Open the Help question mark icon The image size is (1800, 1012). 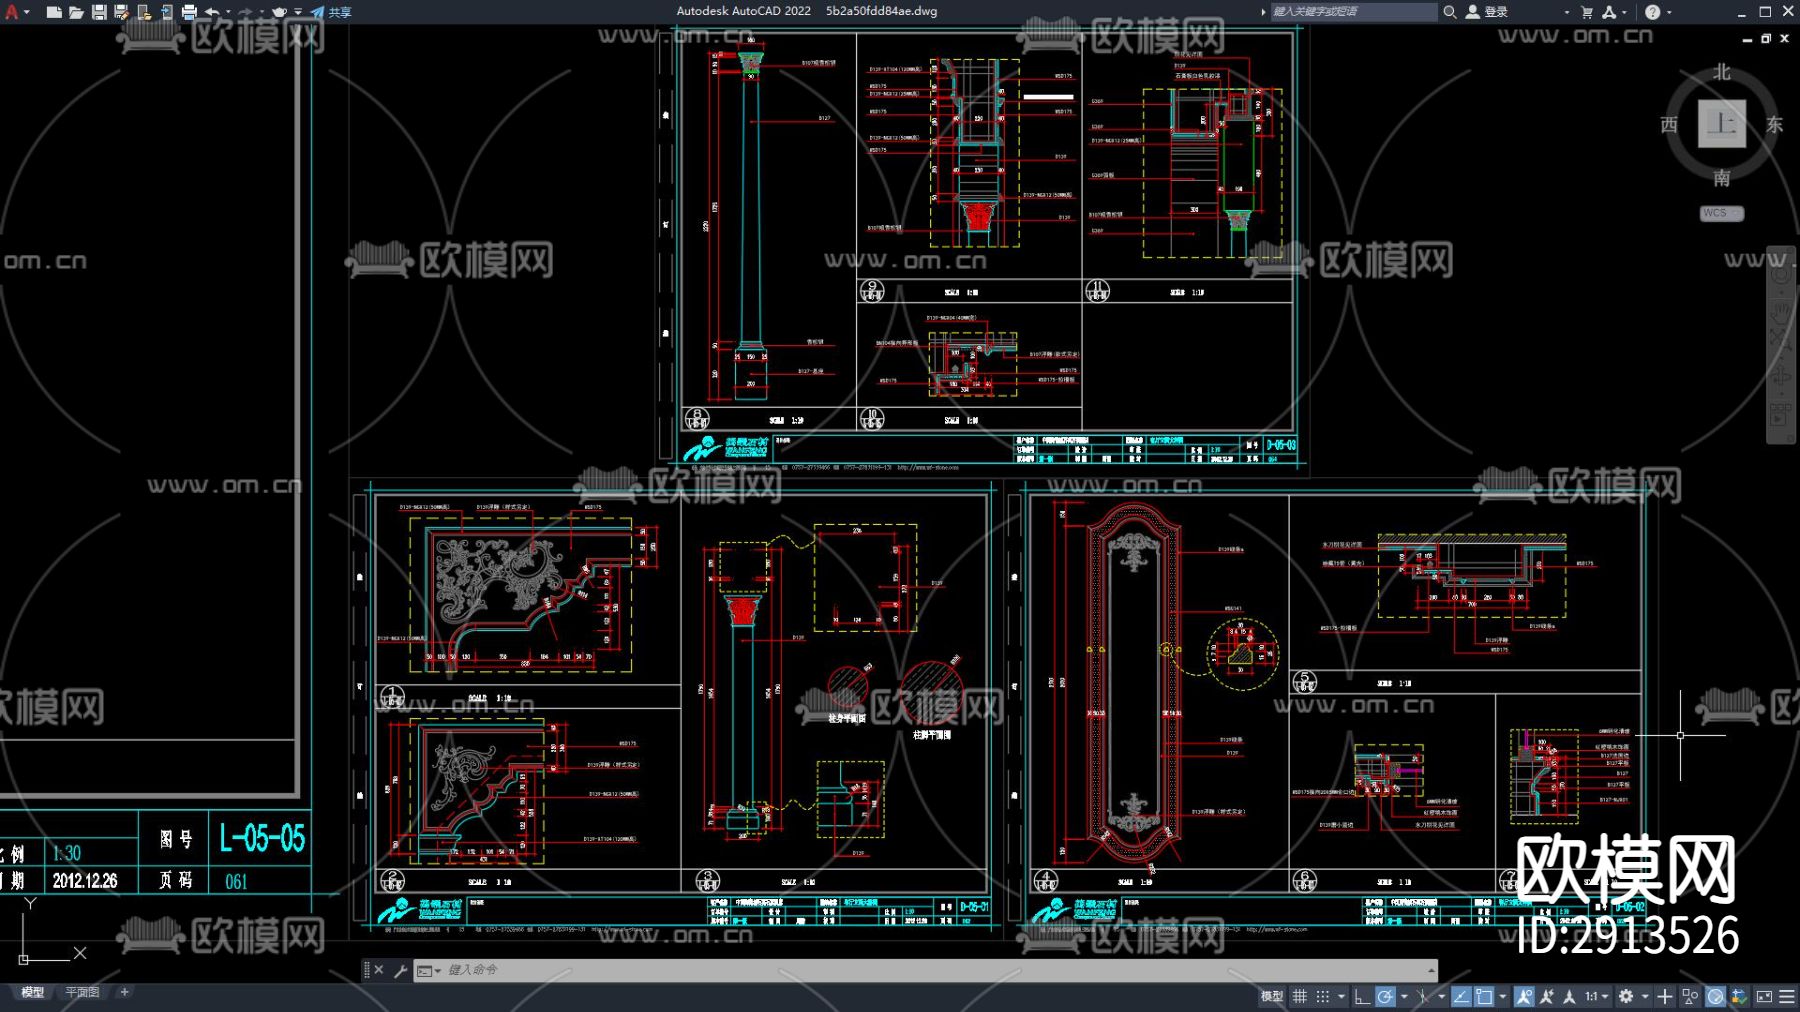click(x=1652, y=12)
